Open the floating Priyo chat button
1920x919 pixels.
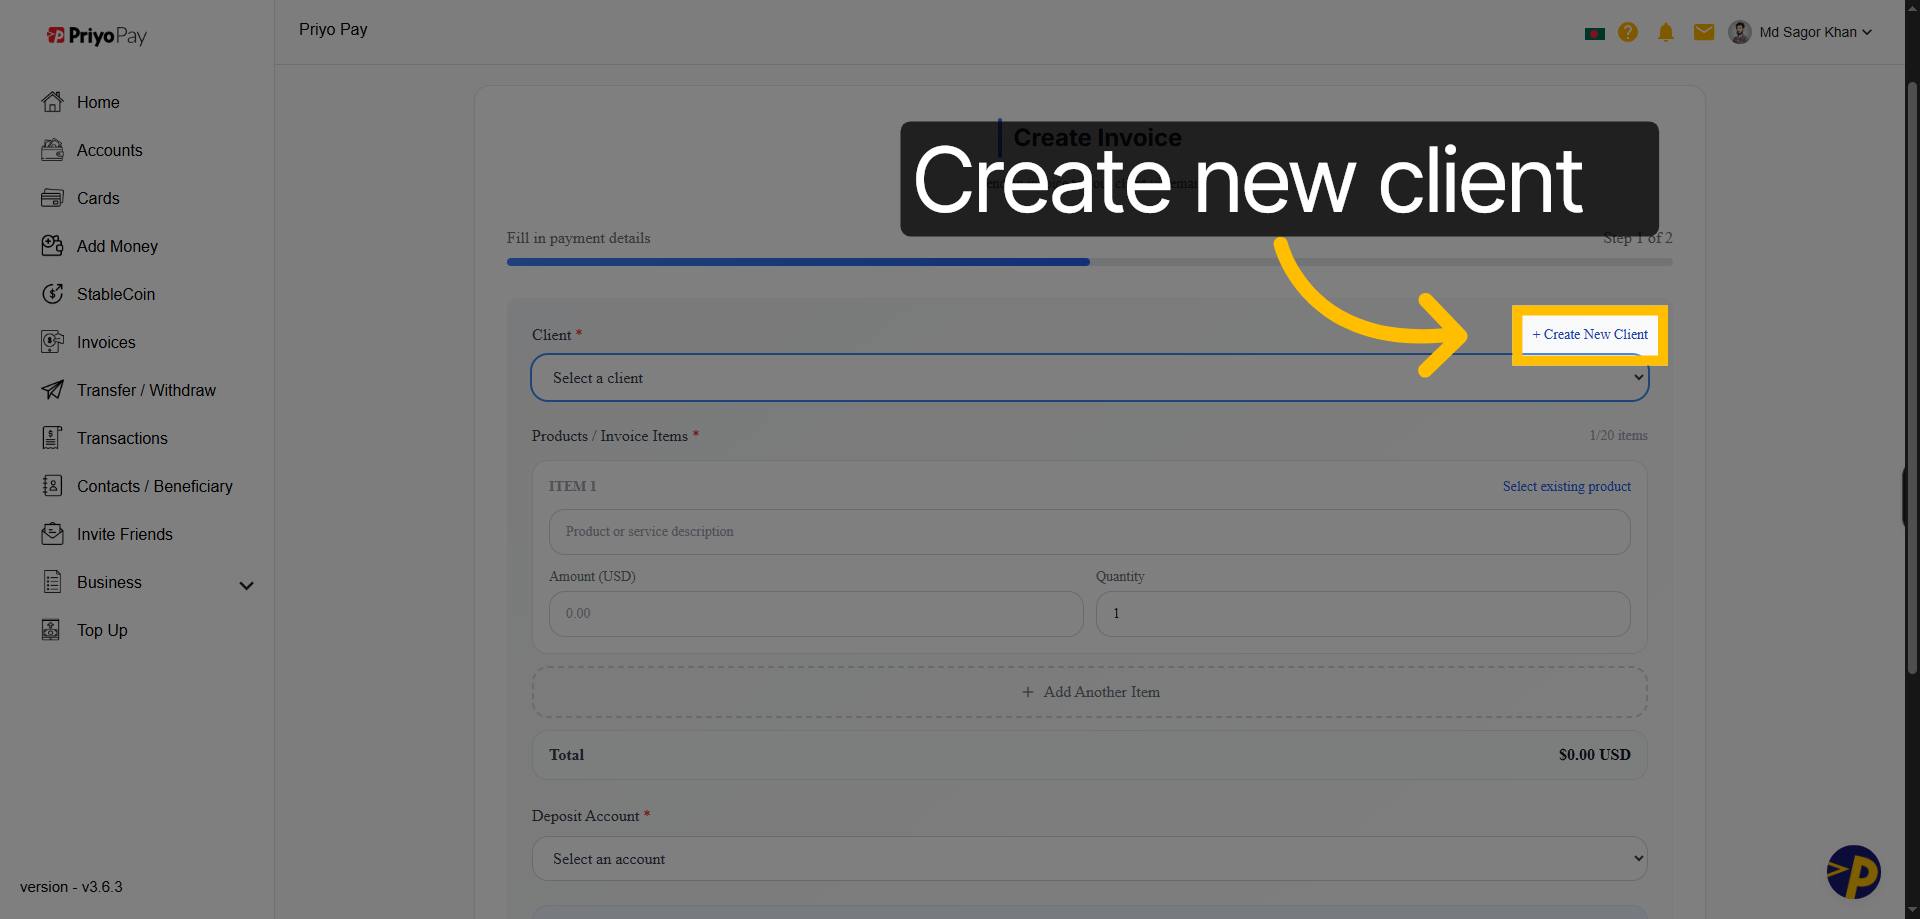tap(1853, 872)
